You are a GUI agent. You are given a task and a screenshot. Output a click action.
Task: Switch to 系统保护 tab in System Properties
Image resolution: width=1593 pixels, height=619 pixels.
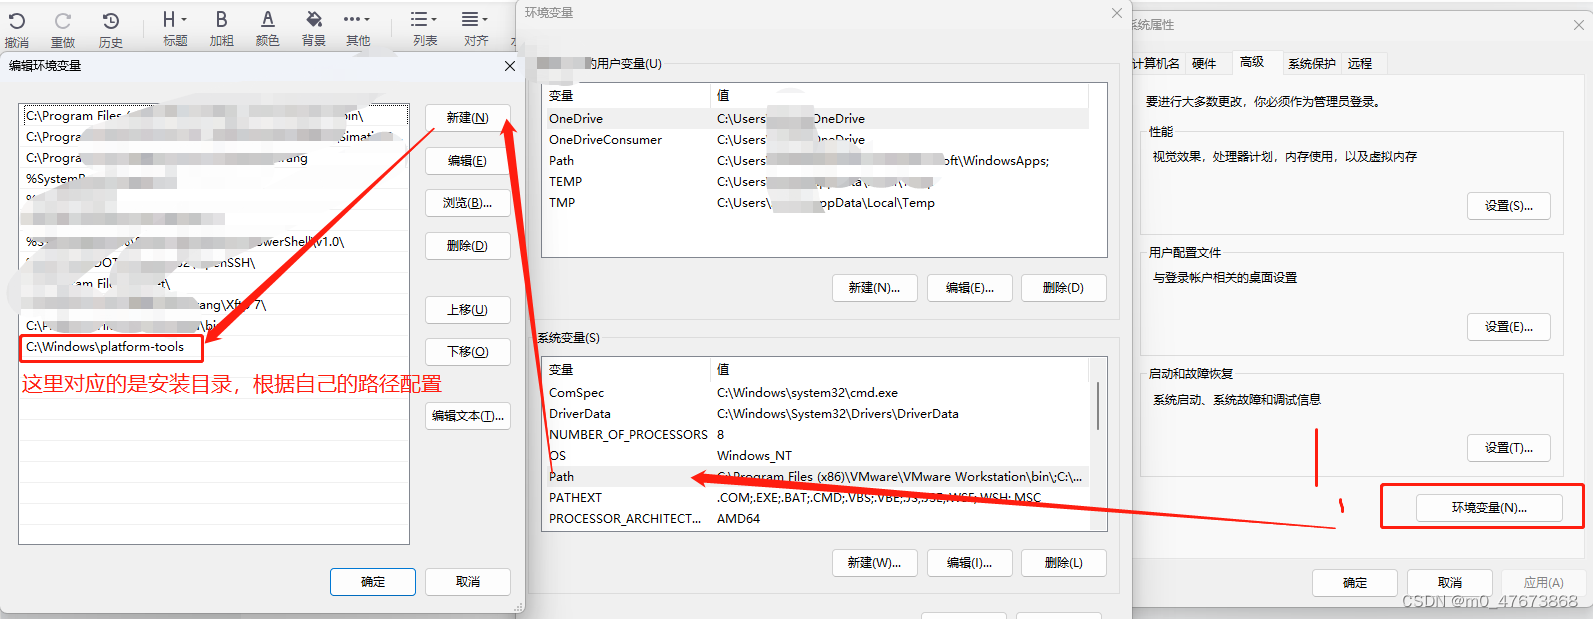(x=1311, y=64)
